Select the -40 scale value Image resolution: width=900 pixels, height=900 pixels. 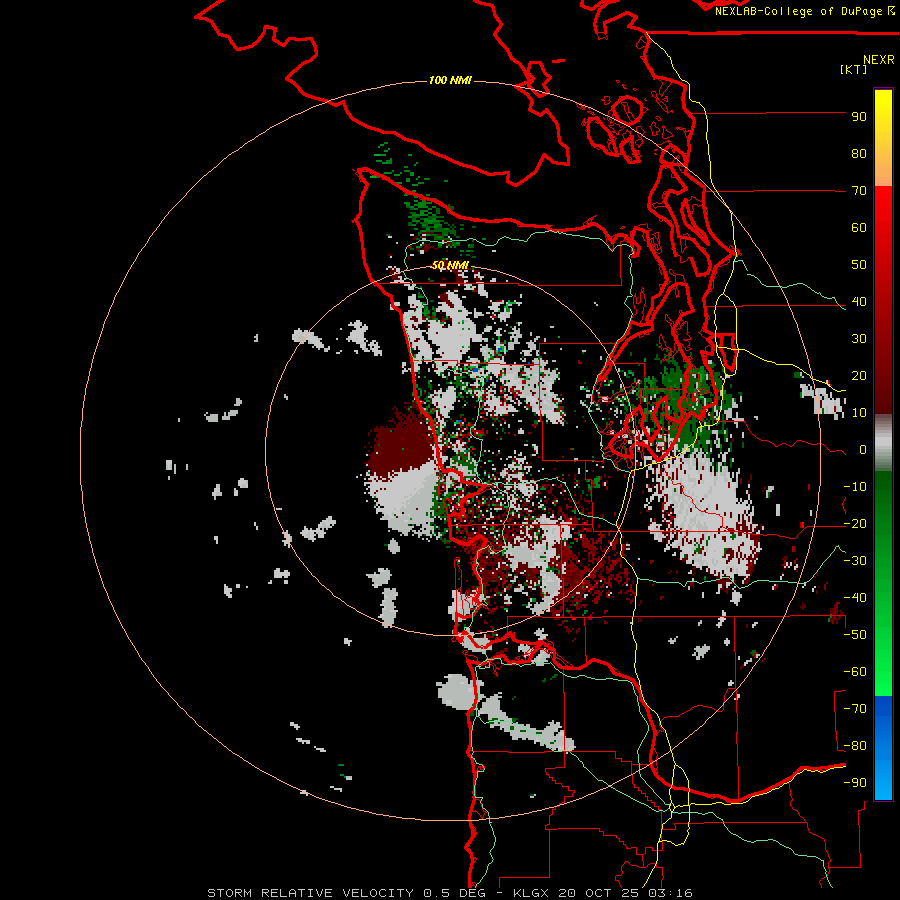pos(855,598)
